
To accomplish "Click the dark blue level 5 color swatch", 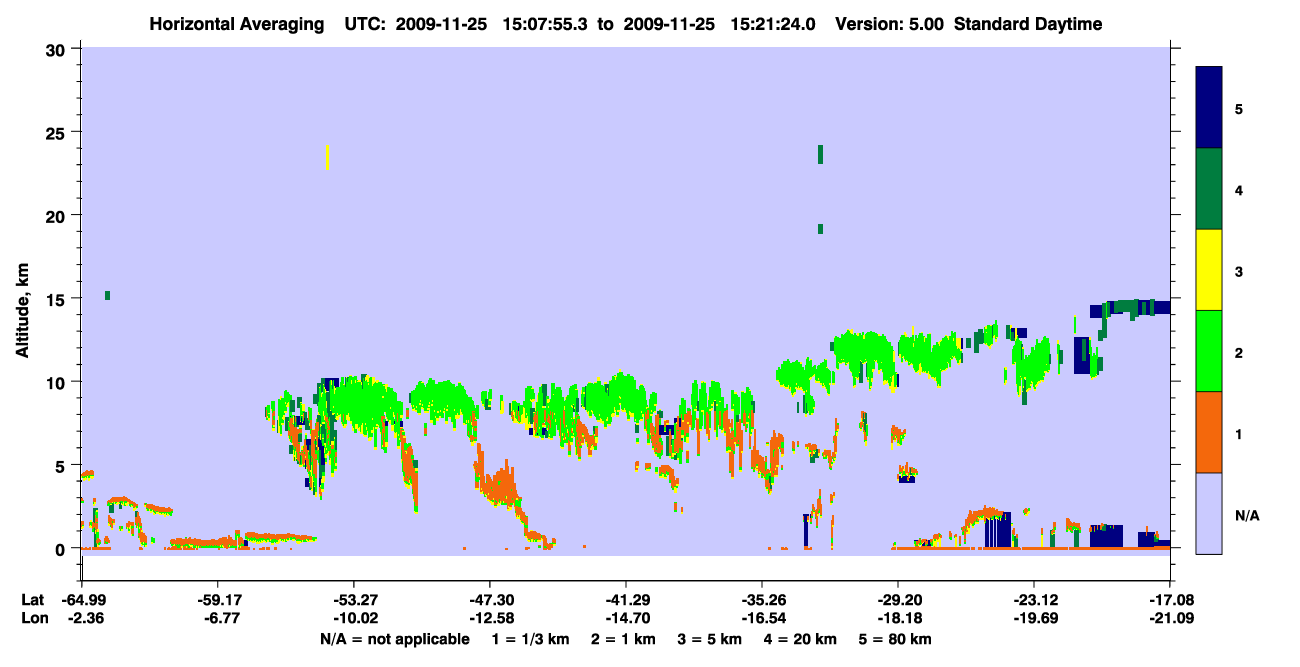I will point(1209,108).
